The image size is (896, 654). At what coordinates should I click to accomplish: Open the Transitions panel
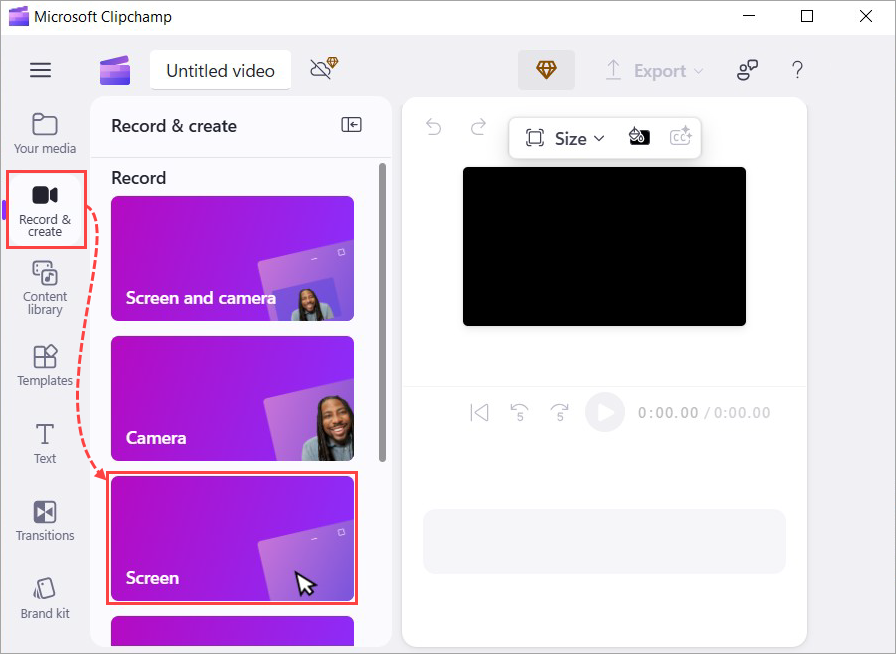pos(44,519)
